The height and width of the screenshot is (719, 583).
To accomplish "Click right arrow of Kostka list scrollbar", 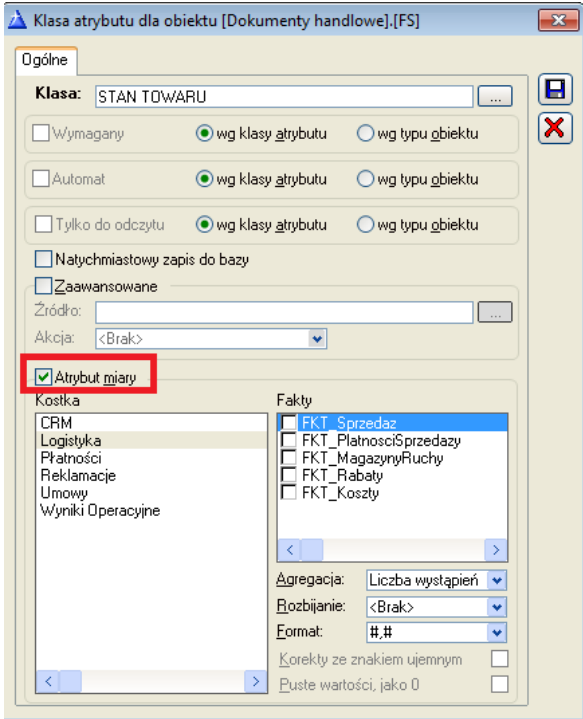I will tap(255, 681).
